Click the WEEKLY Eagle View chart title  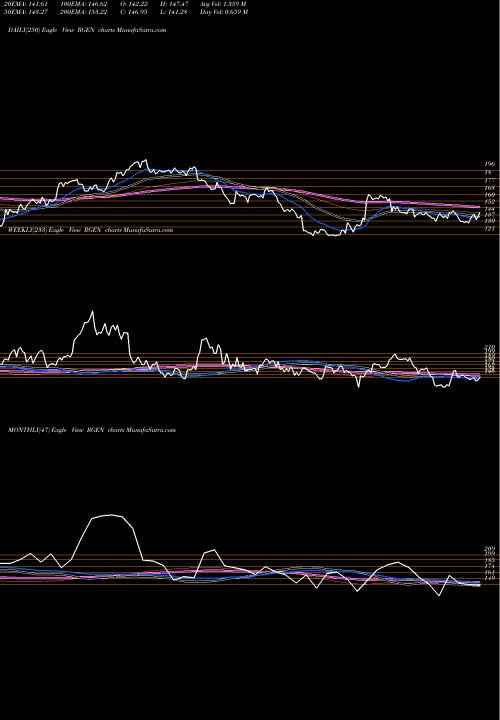pyautogui.click(x=90, y=230)
